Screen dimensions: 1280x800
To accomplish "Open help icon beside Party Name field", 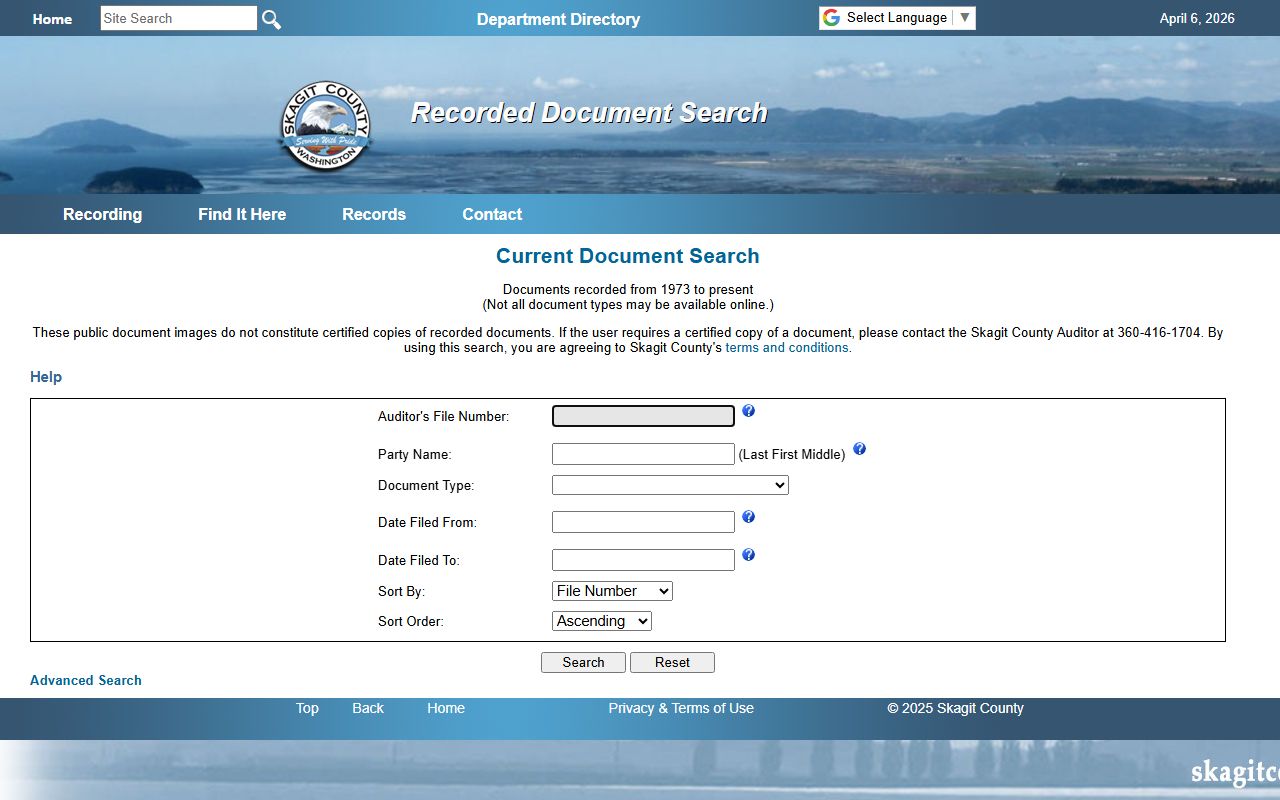I will click(859, 449).
